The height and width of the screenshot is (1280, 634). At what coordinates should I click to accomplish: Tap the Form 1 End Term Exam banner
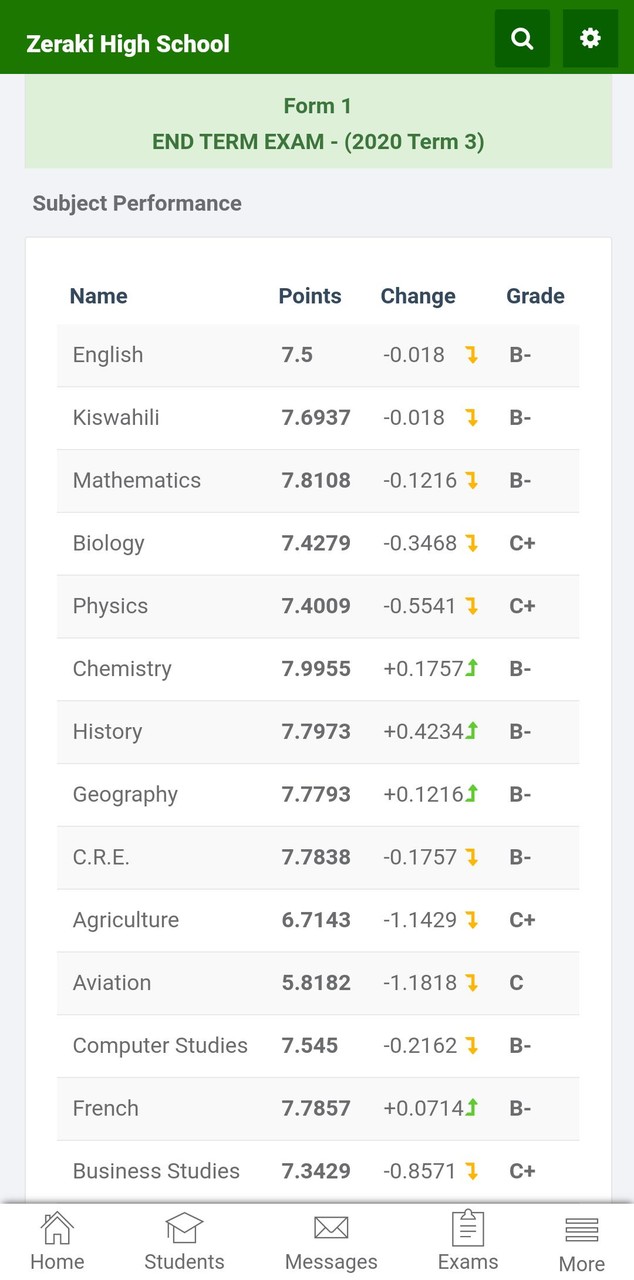pos(318,124)
